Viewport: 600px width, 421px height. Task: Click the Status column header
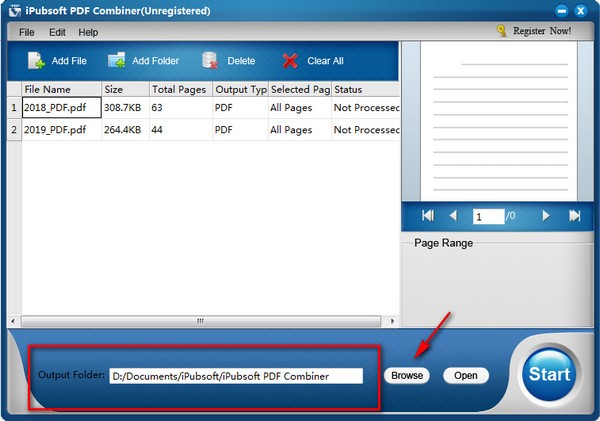click(x=365, y=90)
